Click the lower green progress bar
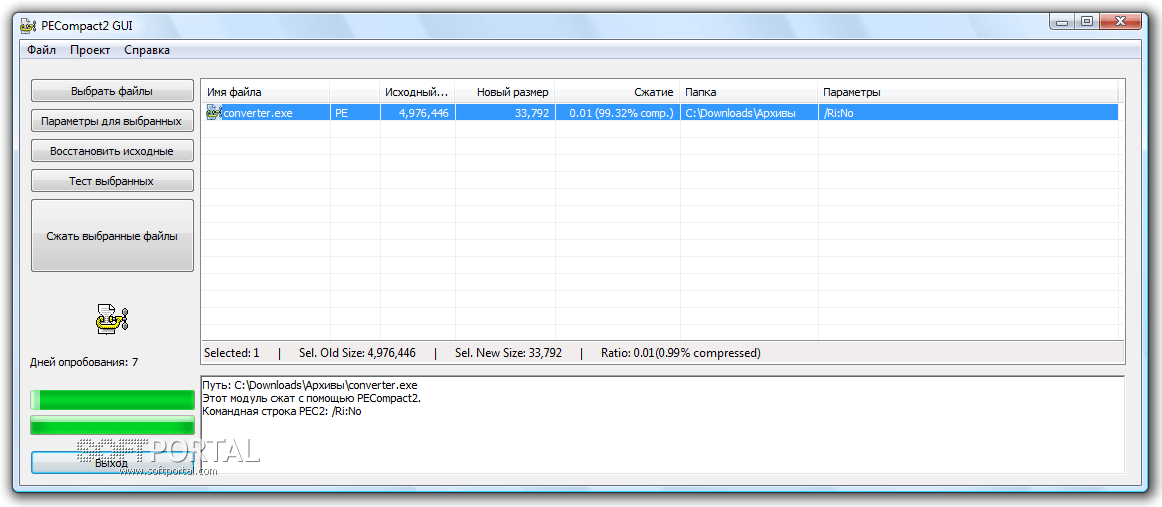1162x507 pixels. [x=112, y=425]
